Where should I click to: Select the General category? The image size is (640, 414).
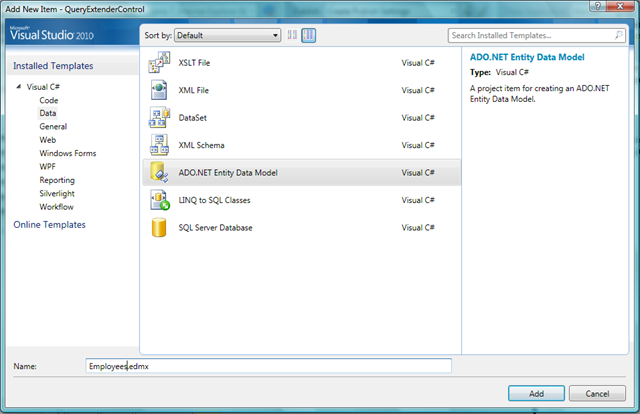(53, 127)
